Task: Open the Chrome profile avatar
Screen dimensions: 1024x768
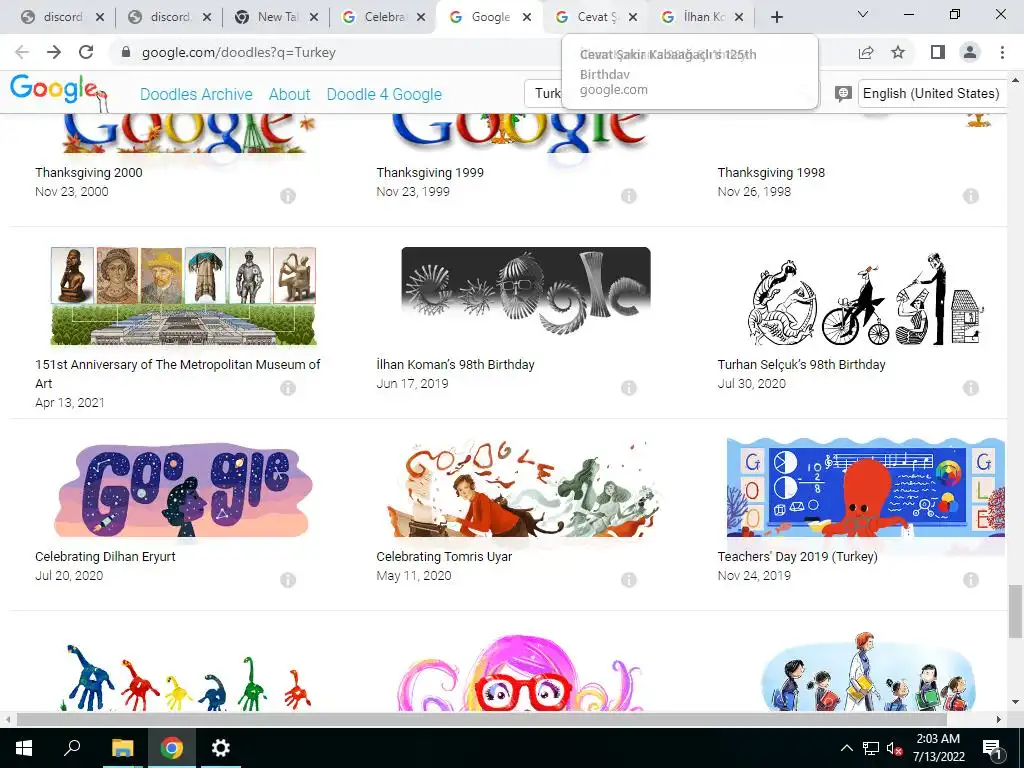Action: click(970, 52)
